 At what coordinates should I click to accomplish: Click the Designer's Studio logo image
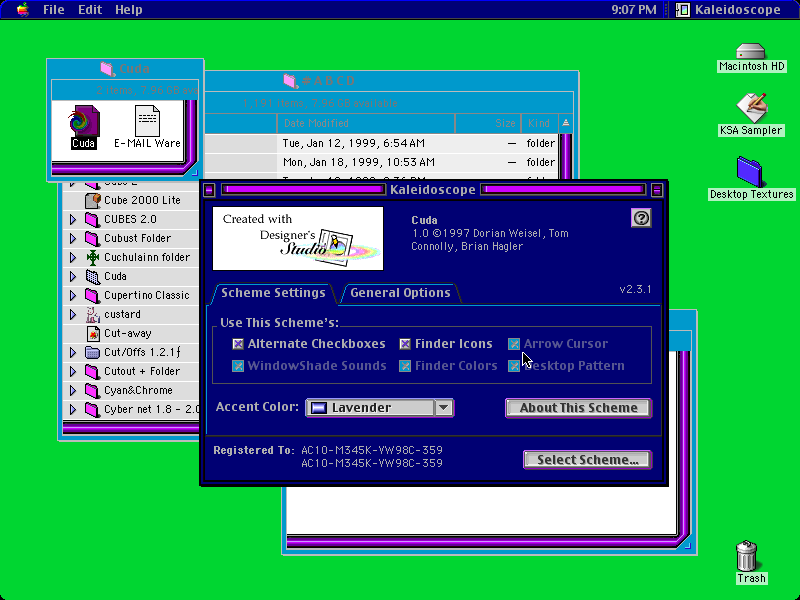298,238
